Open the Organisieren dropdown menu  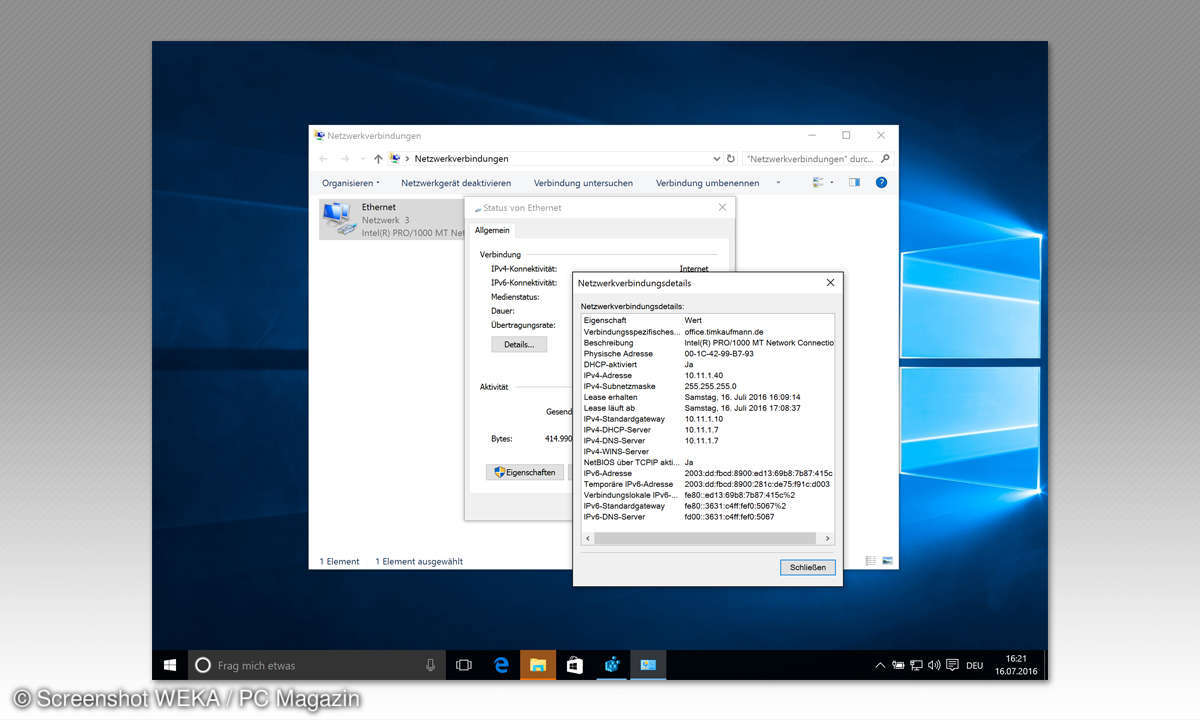tap(351, 183)
